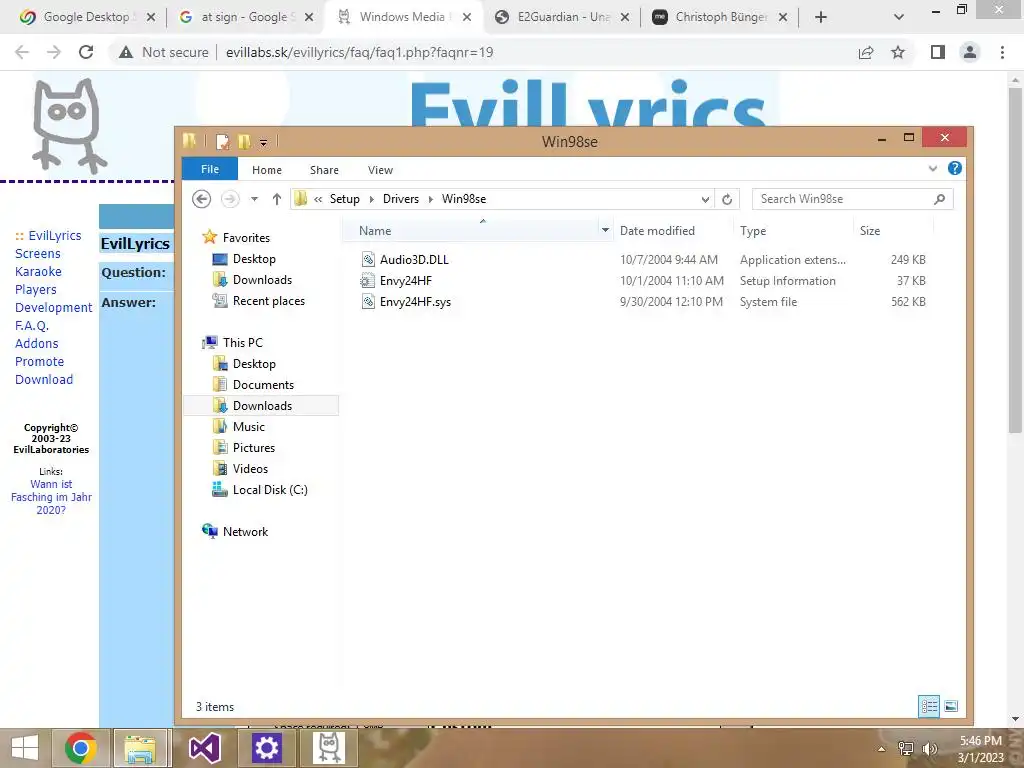Select Network in navigation pane
Image resolution: width=1024 pixels, height=768 pixels.
pyautogui.click(x=245, y=532)
